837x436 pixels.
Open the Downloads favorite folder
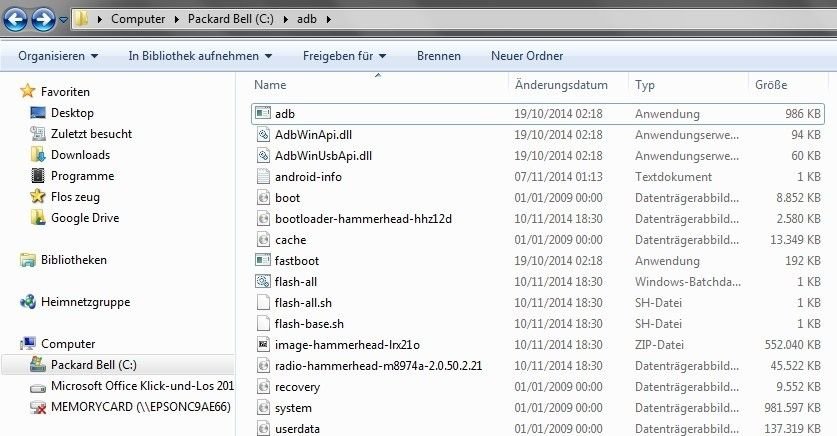(x=80, y=155)
